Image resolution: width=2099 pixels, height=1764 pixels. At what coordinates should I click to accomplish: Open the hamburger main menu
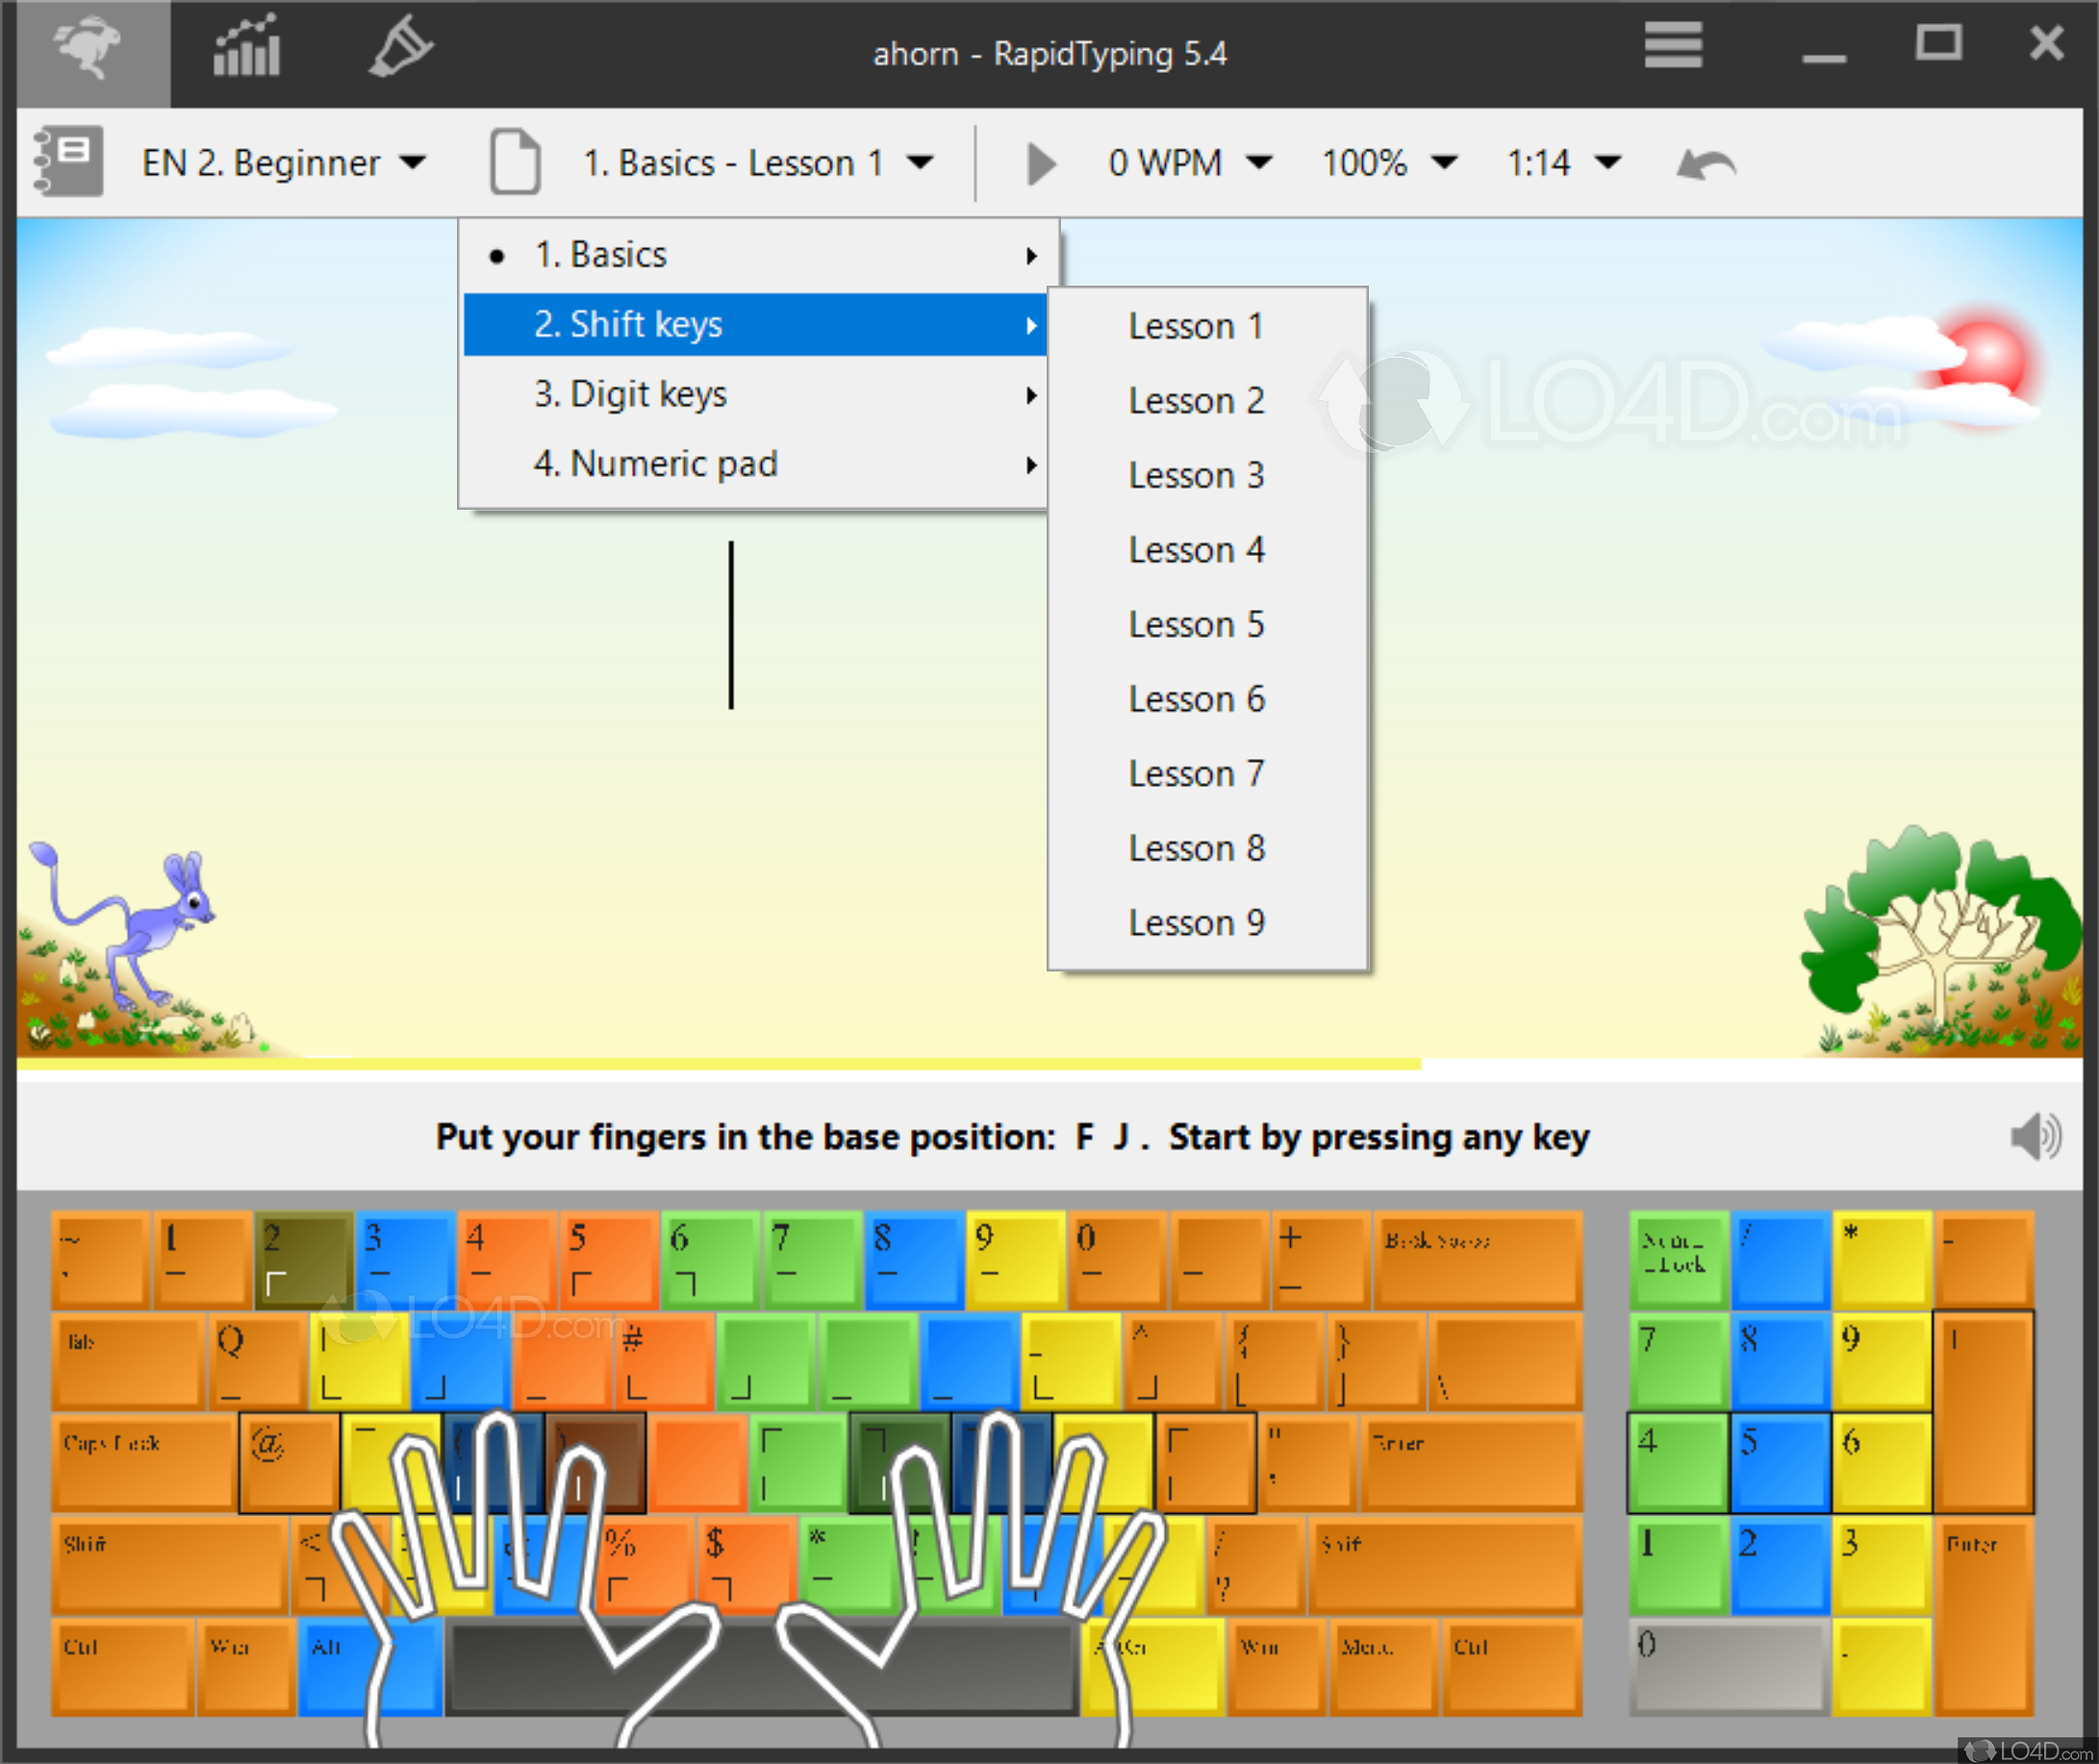click(x=1673, y=45)
